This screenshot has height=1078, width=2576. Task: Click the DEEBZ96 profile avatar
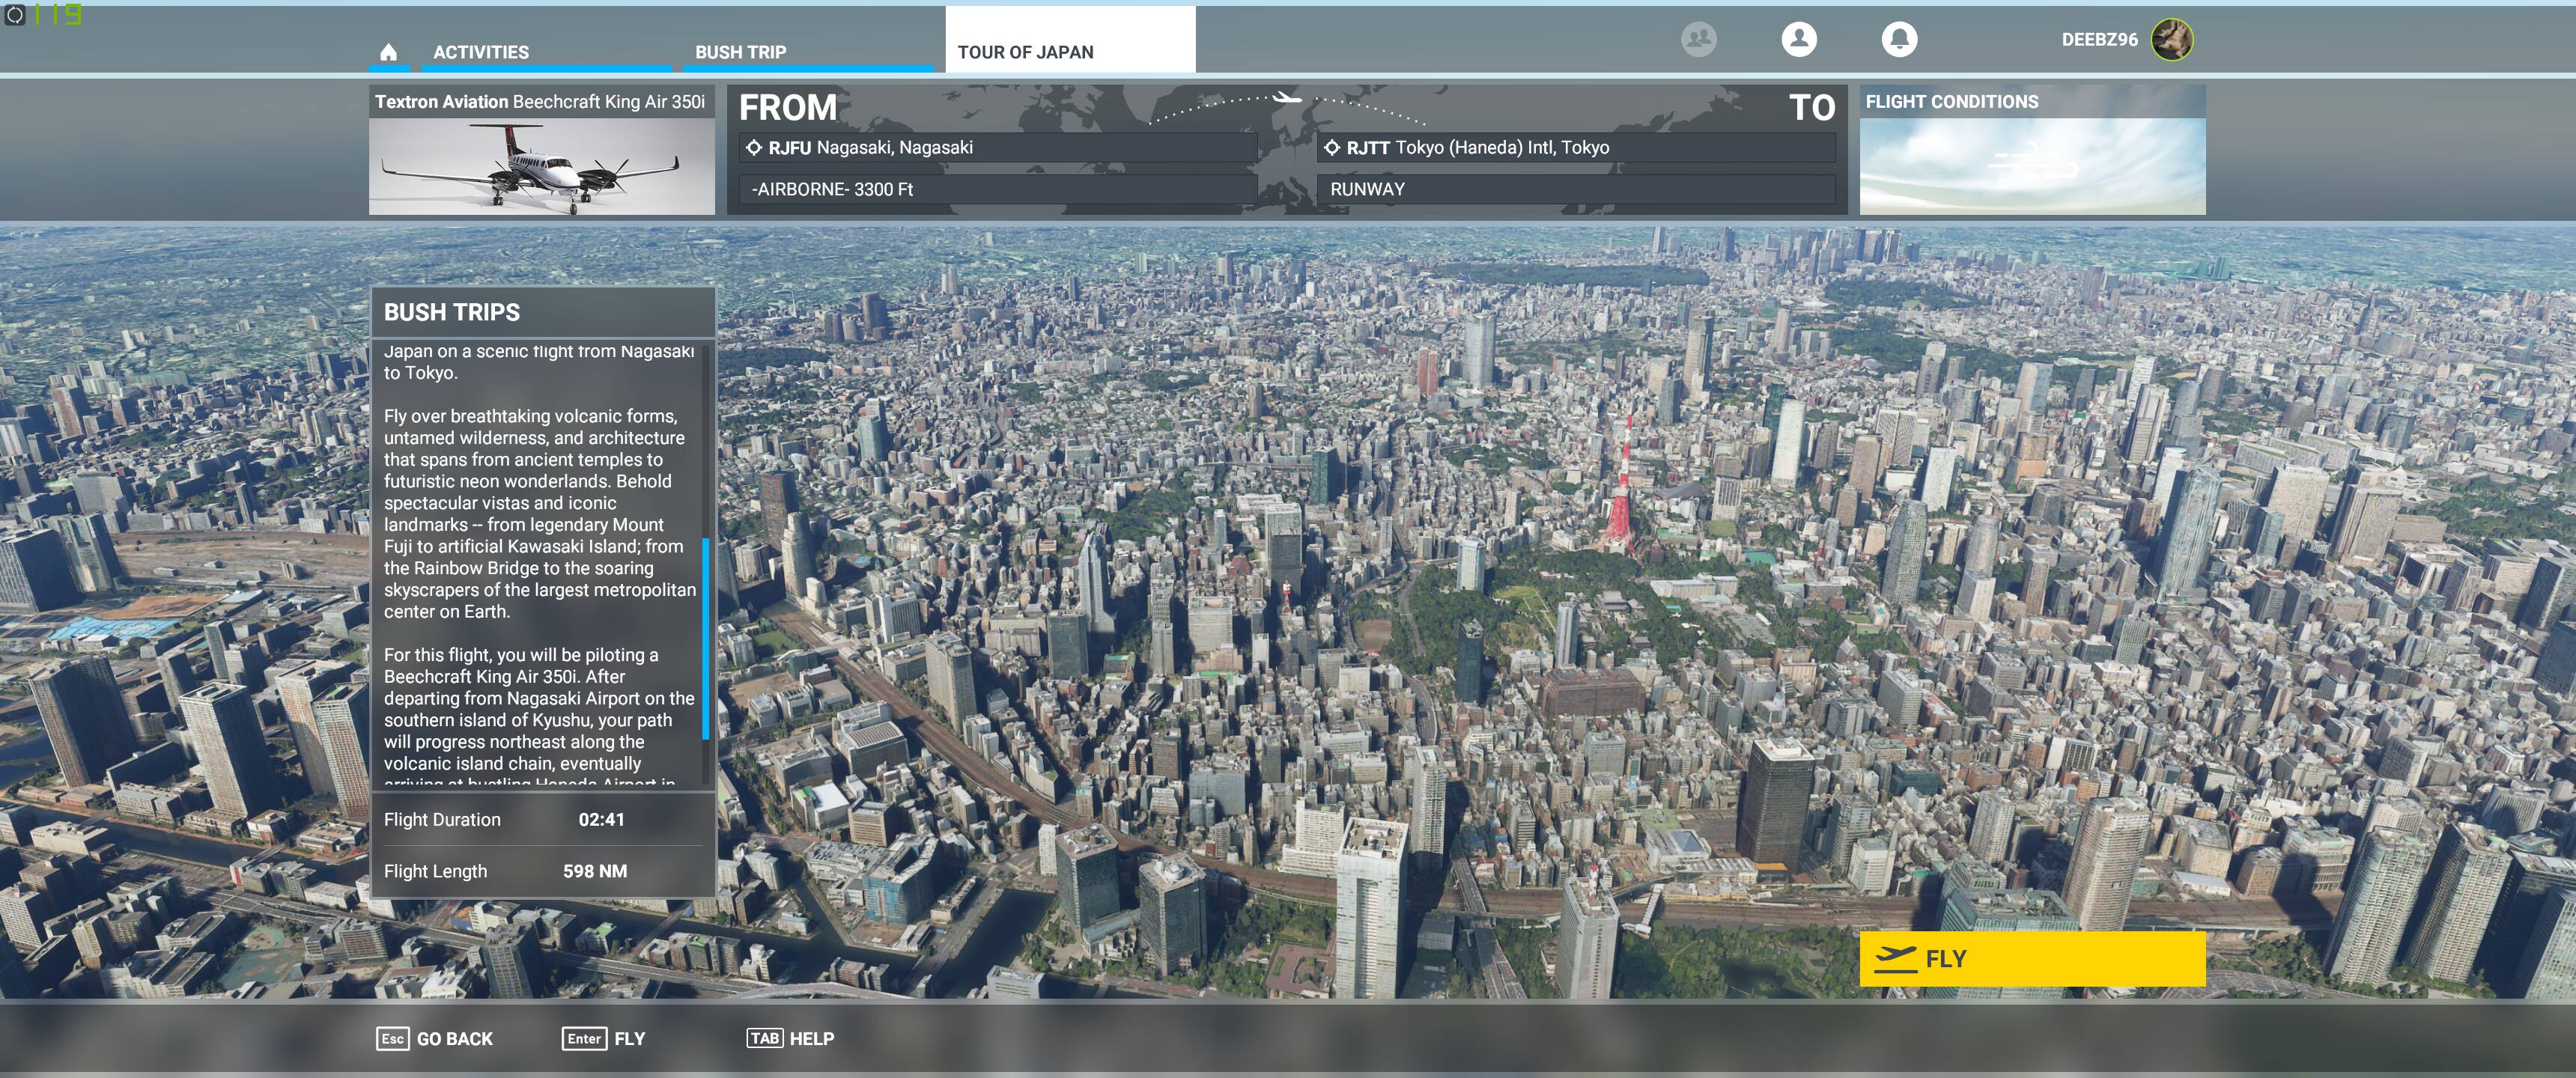[x=2172, y=40]
